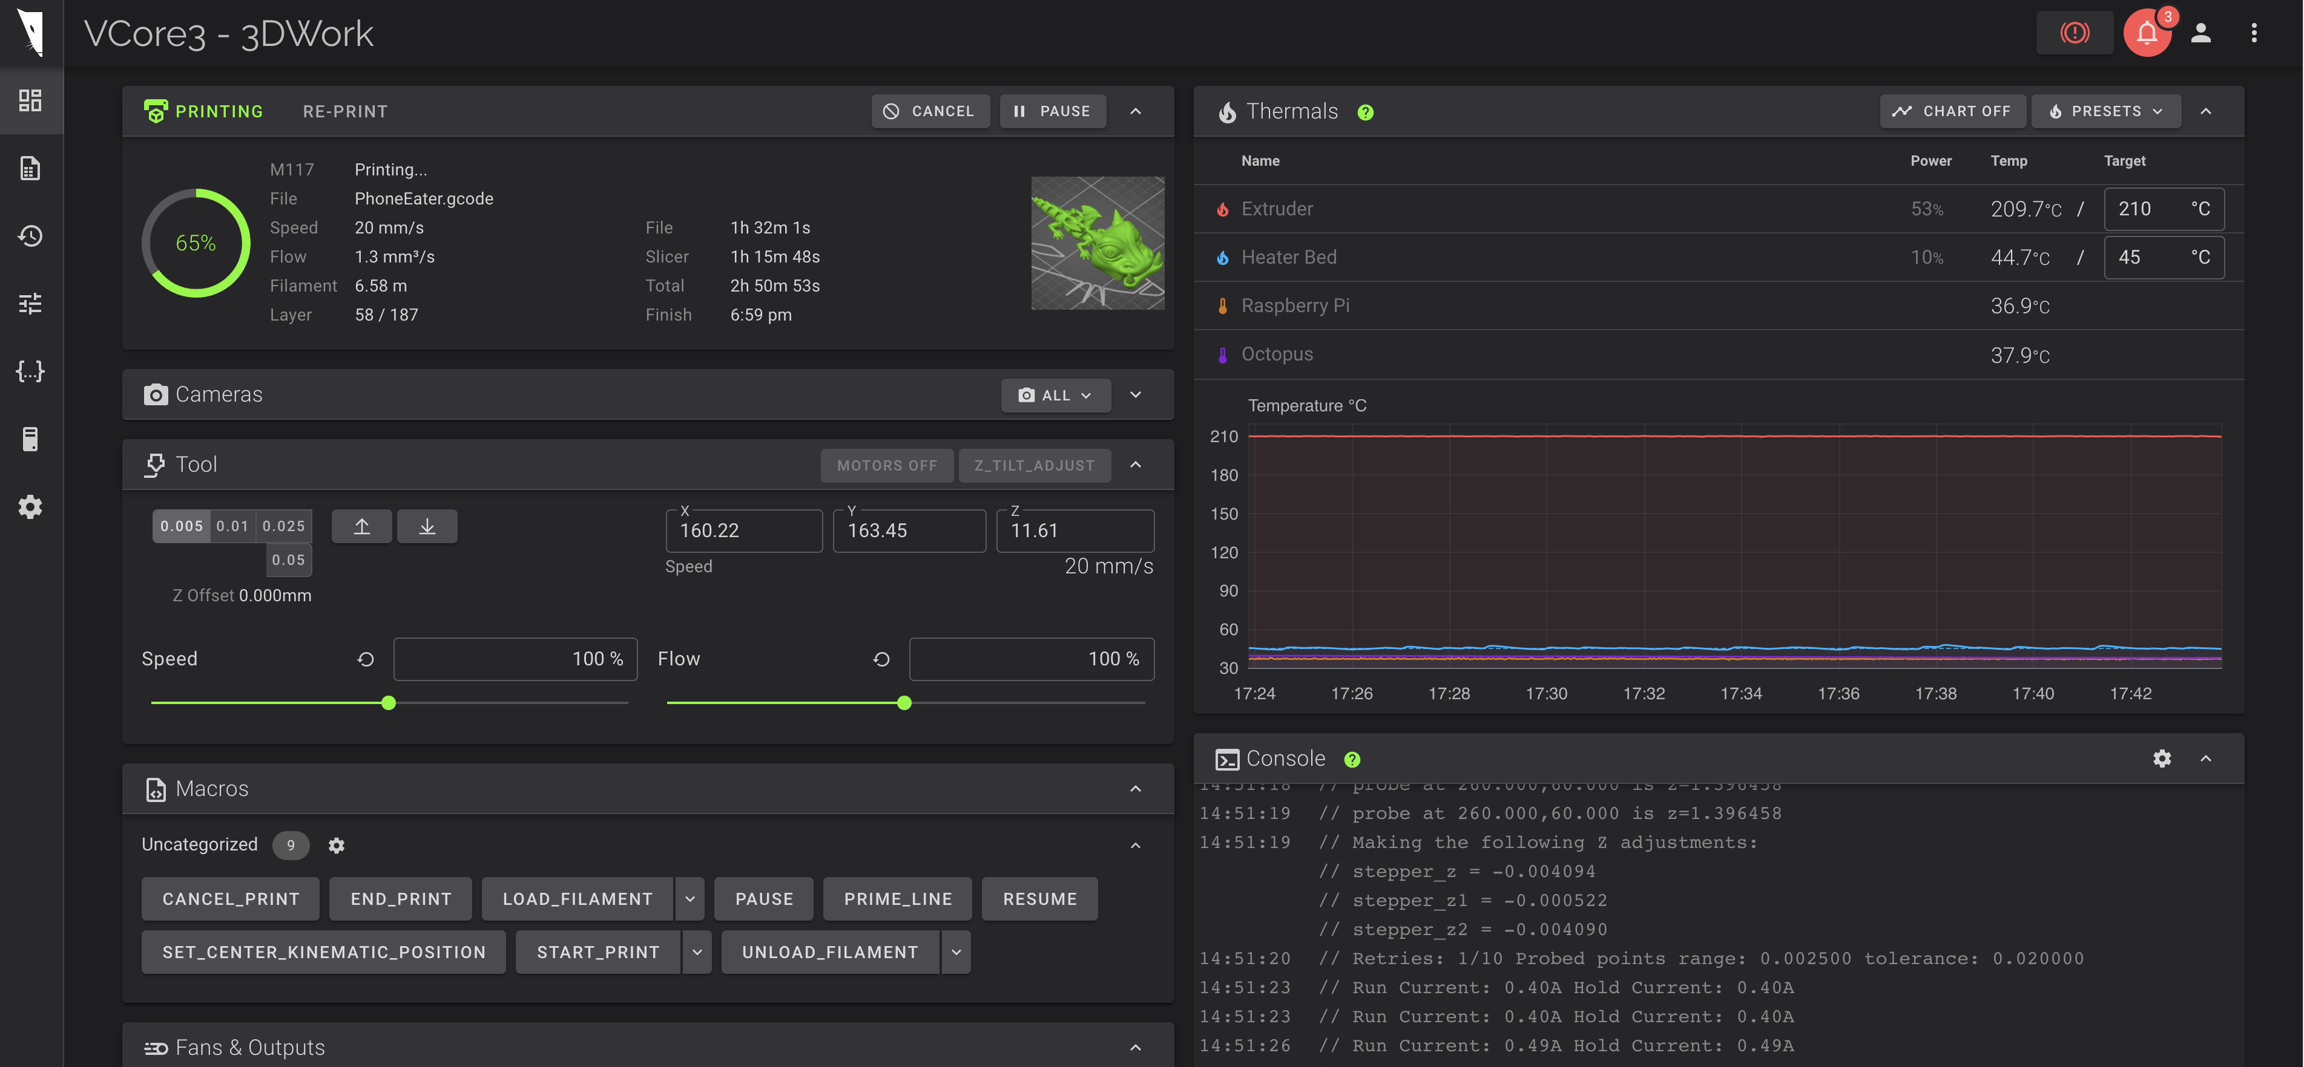Open the G-code files page in sidebar
Screen dimensions: 2304x1067
point(30,168)
